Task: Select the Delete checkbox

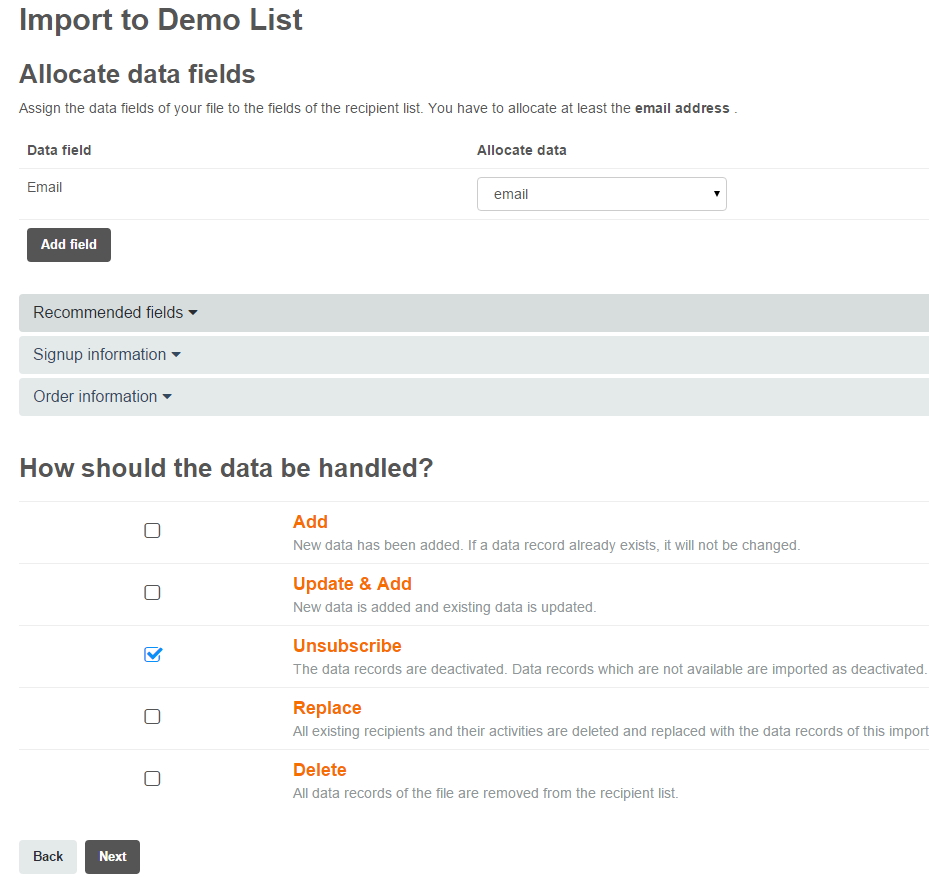Action: (x=152, y=779)
